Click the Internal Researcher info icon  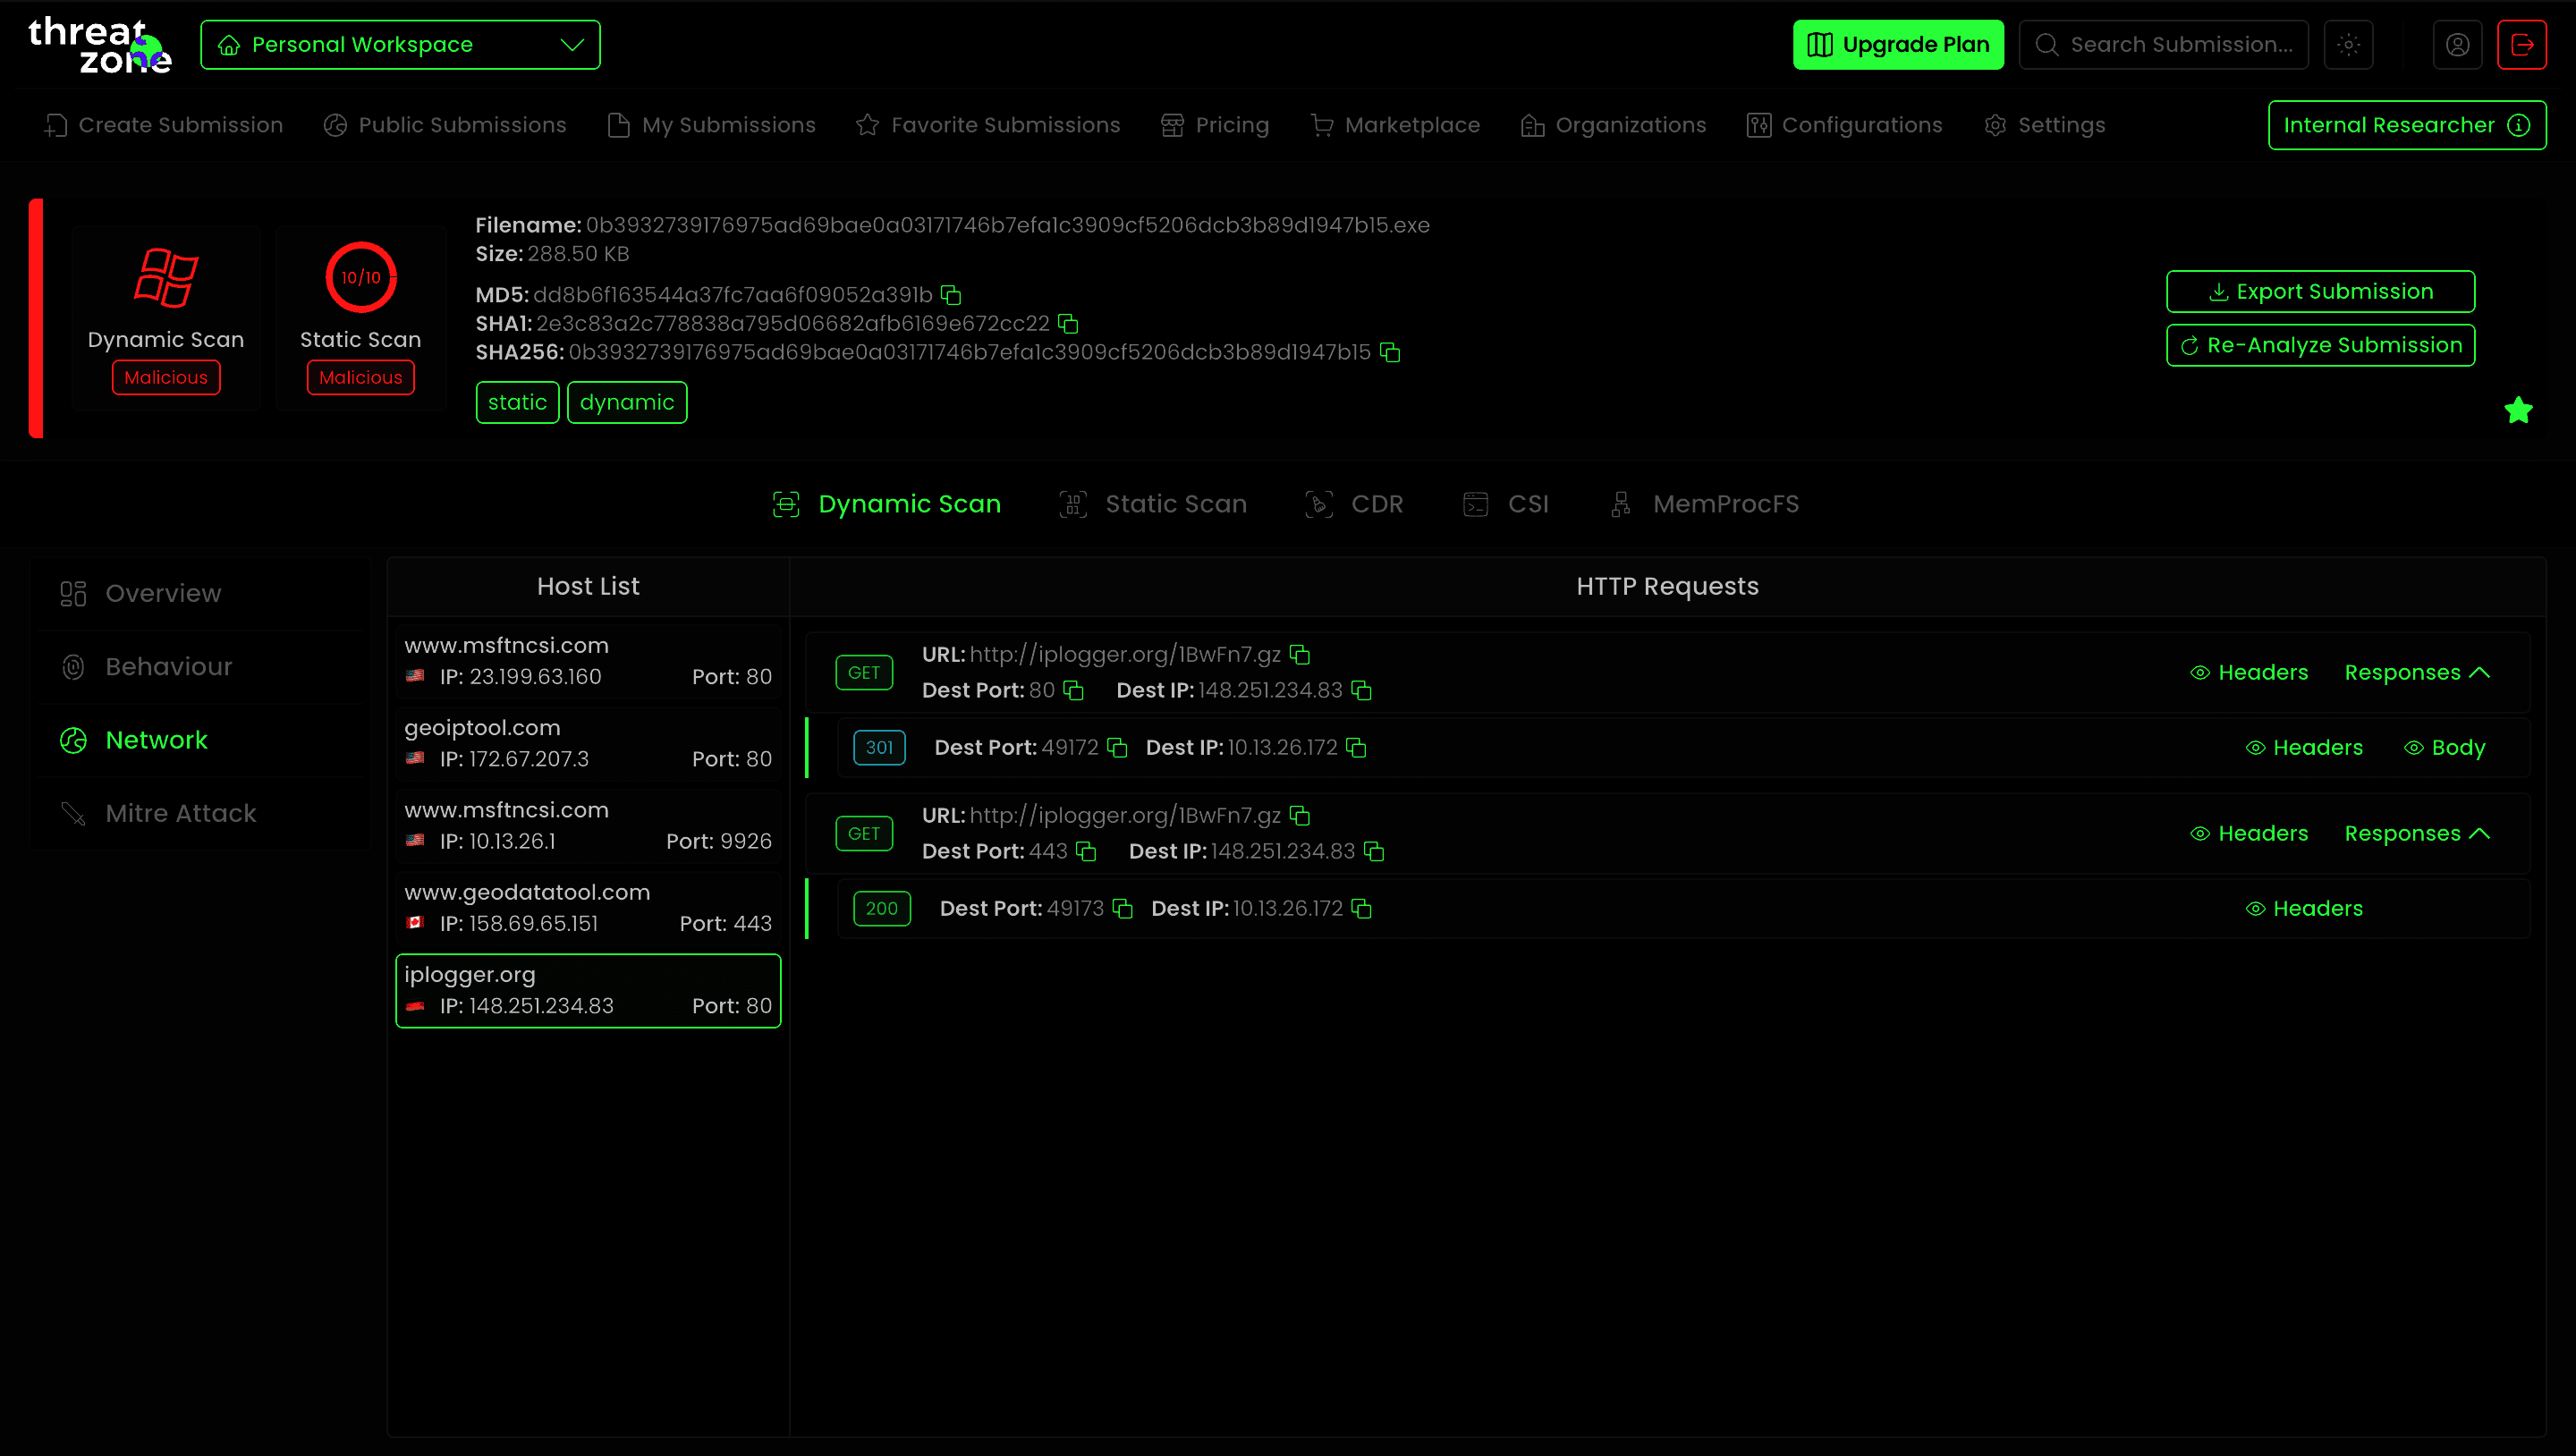click(x=2518, y=125)
